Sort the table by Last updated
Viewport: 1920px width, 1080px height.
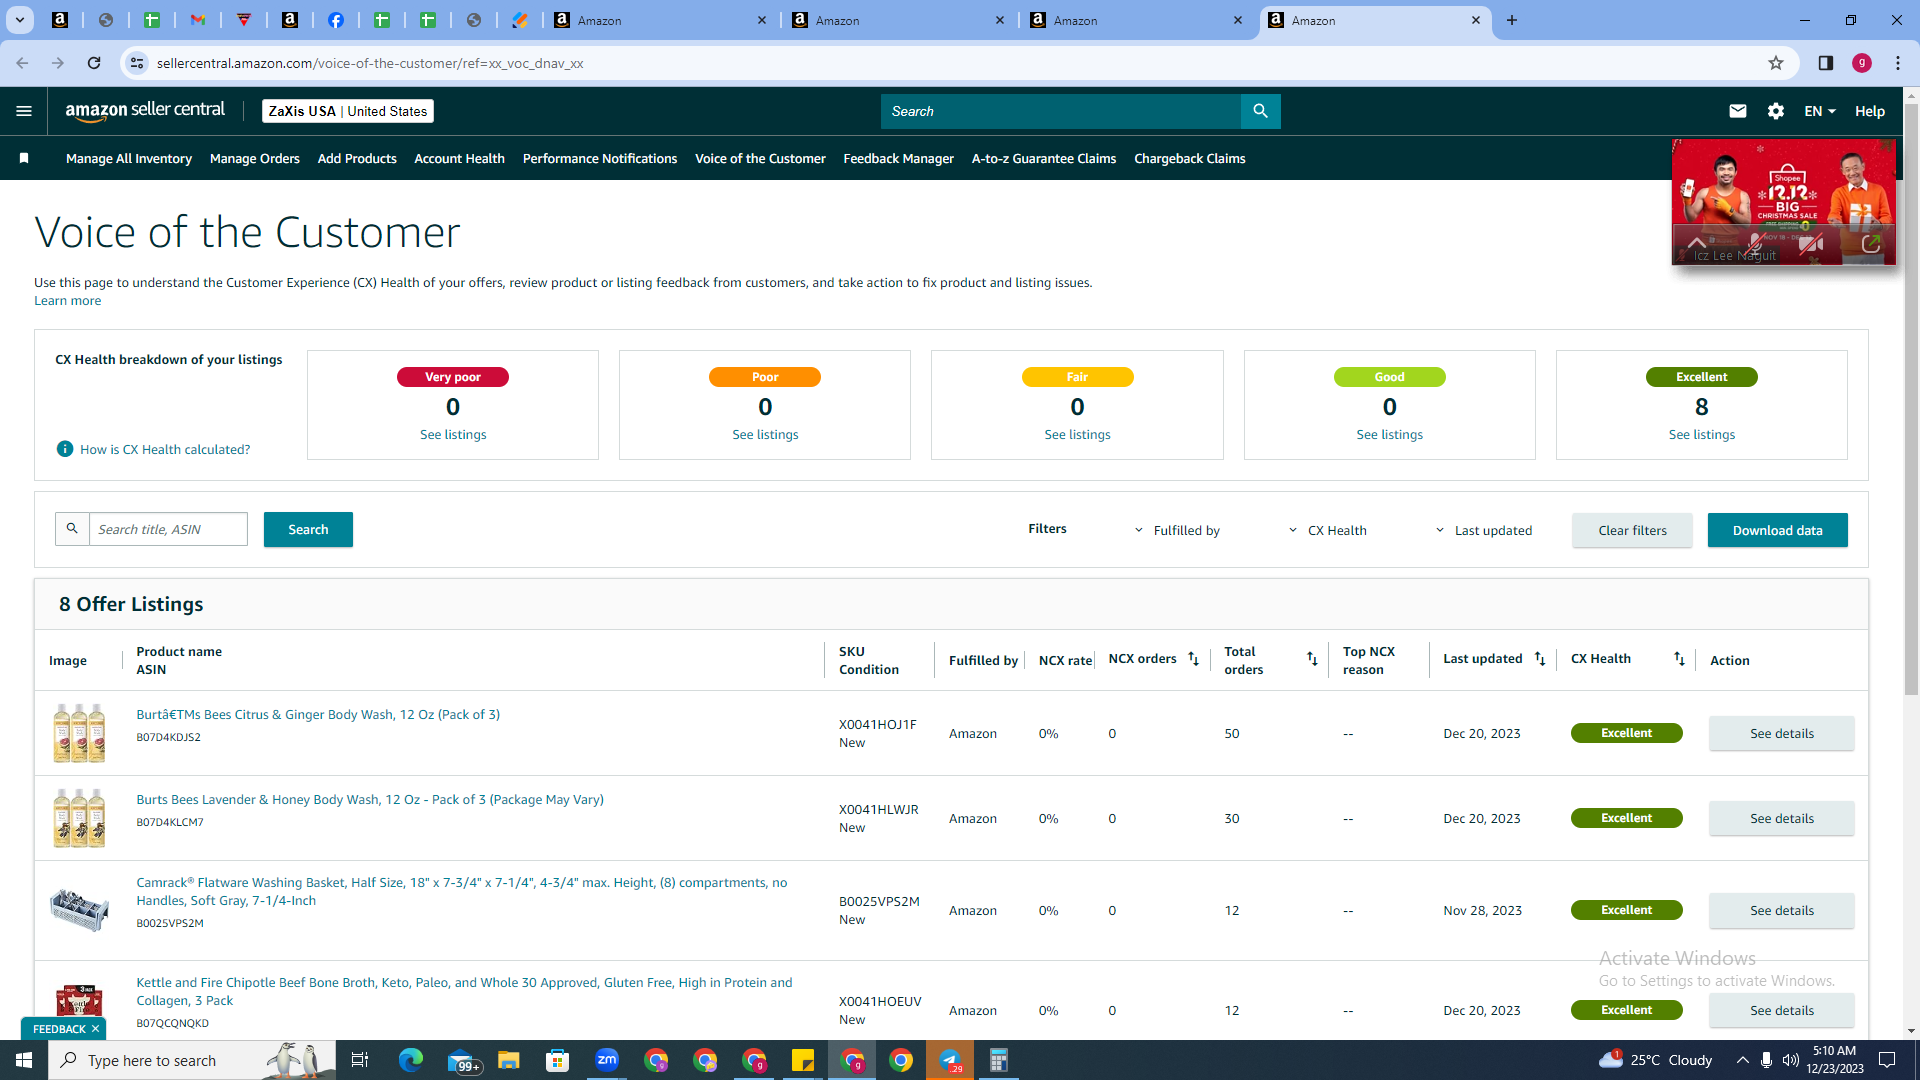pyautogui.click(x=1540, y=659)
